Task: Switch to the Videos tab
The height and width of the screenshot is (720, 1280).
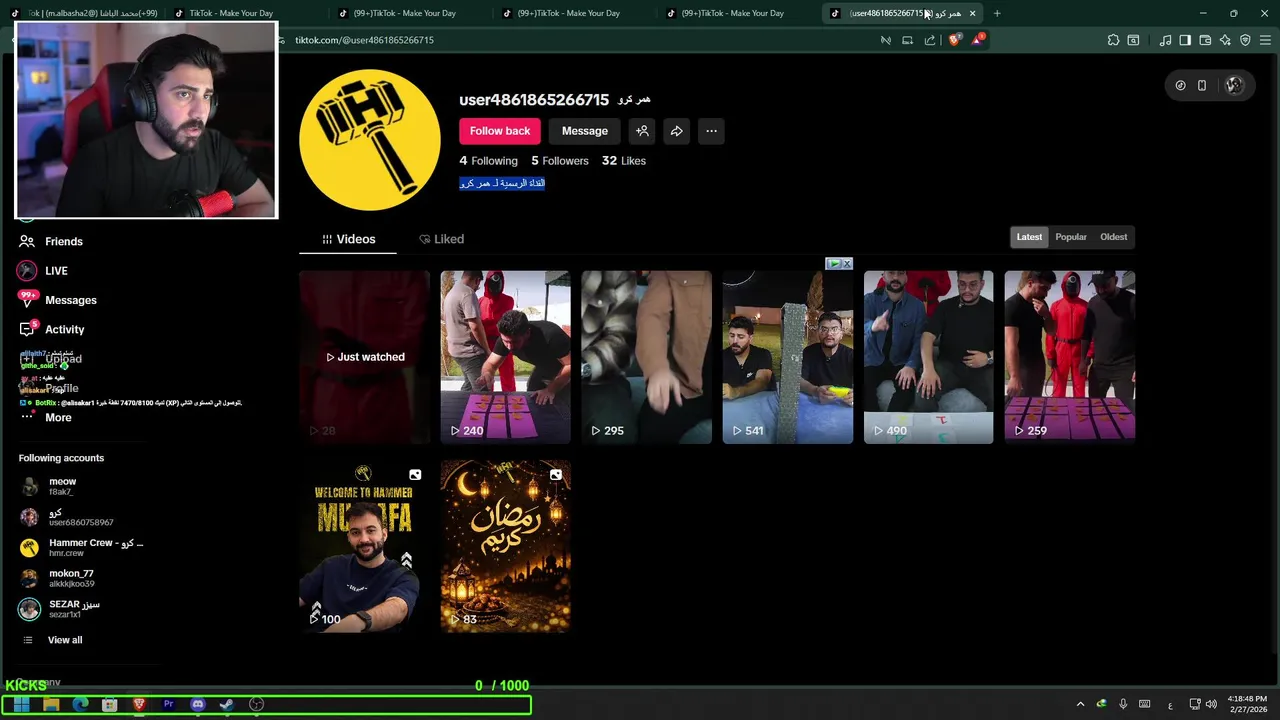Action: click(x=348, y=239)
